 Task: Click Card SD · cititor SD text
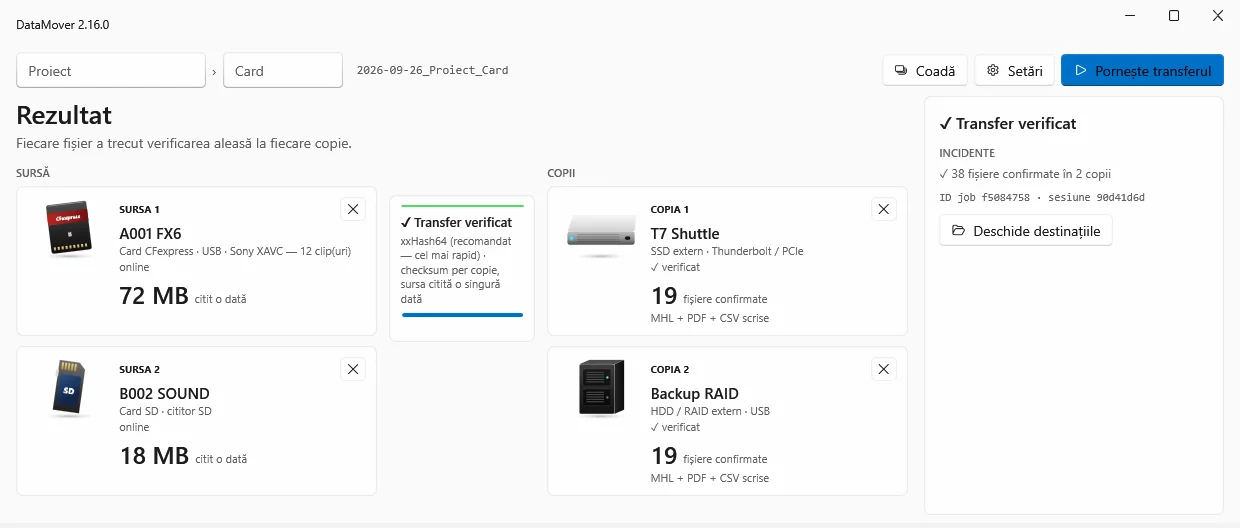(x=165, y=411)
